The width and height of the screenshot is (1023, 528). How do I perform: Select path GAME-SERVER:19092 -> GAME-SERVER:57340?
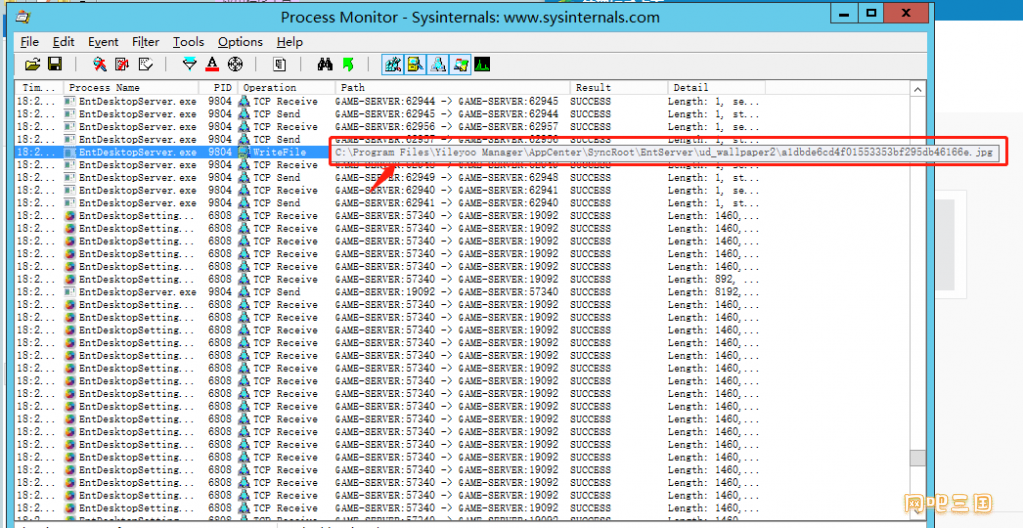(446, 292)
